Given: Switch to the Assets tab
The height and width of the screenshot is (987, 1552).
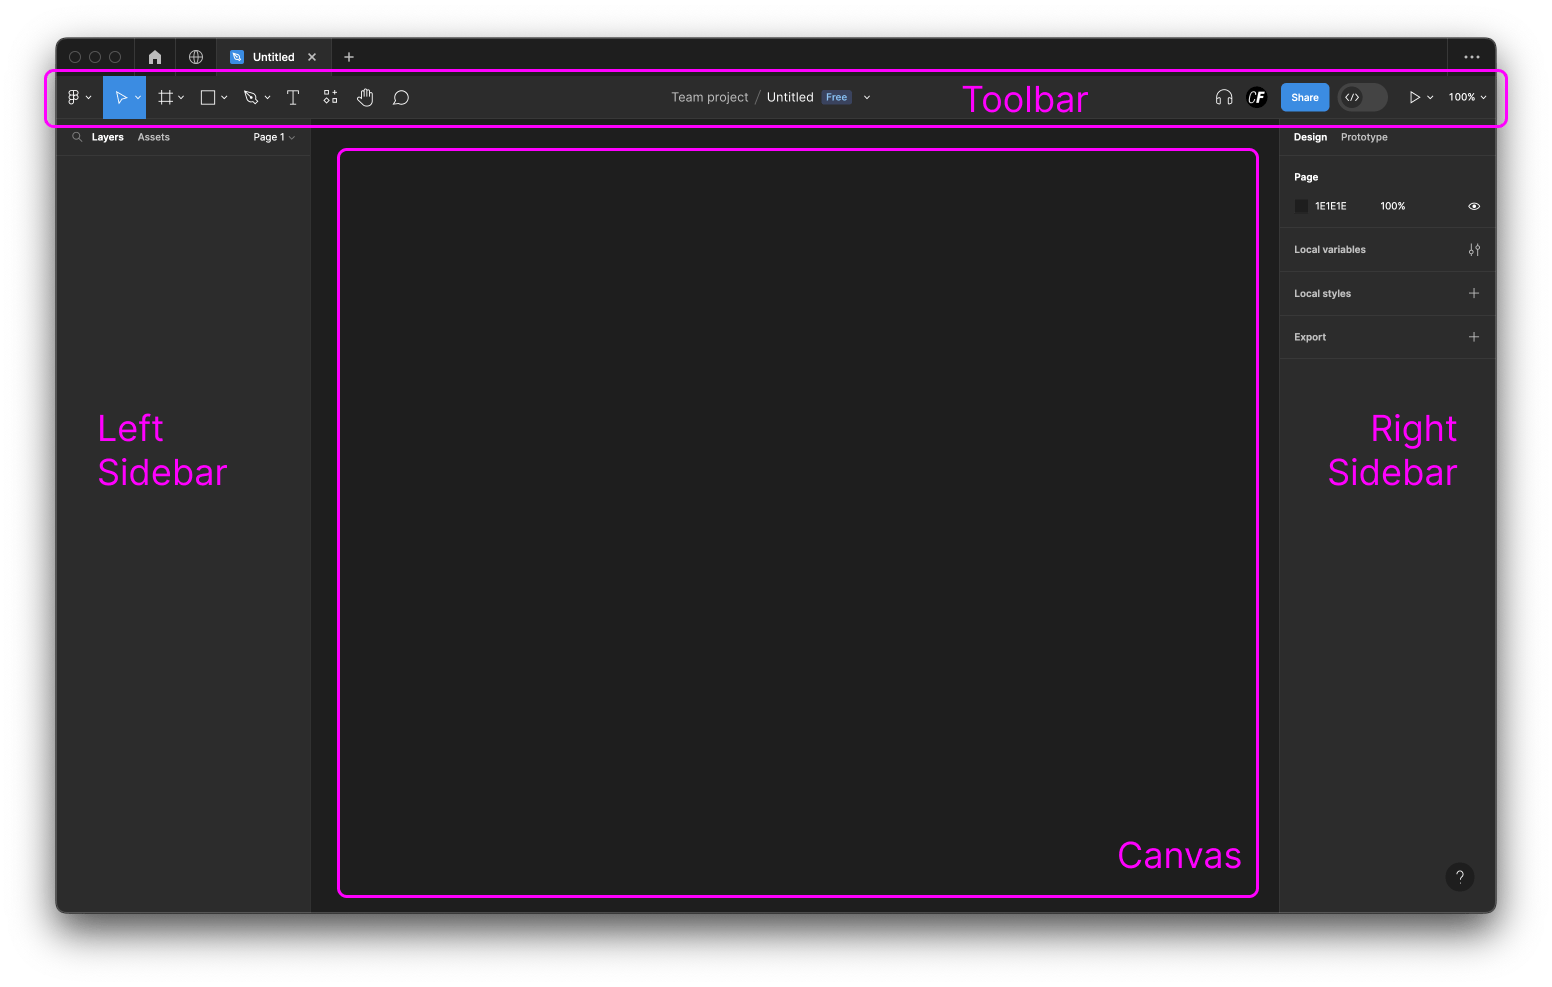Looking at the screenshot, I should point(154,137).
